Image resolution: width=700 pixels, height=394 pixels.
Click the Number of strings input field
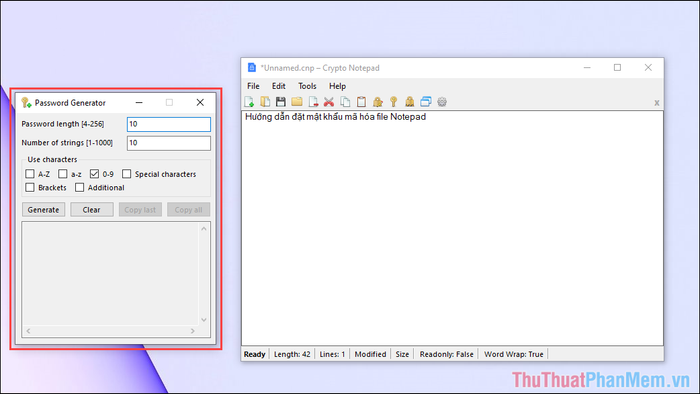(x=169, y=143)
